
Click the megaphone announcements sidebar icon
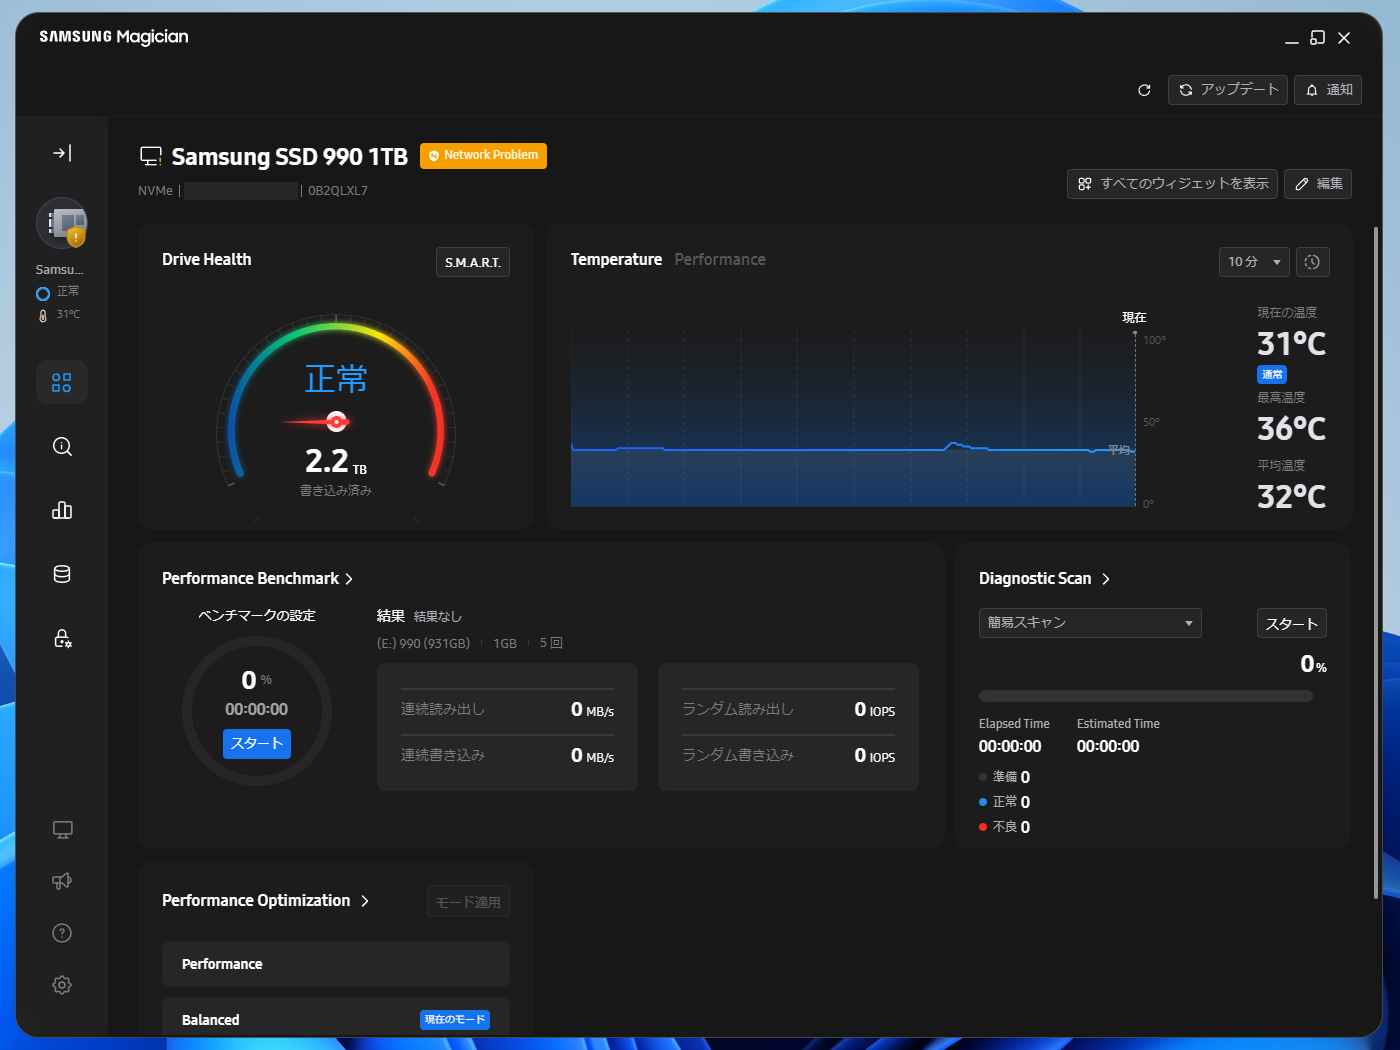(62, 881)
